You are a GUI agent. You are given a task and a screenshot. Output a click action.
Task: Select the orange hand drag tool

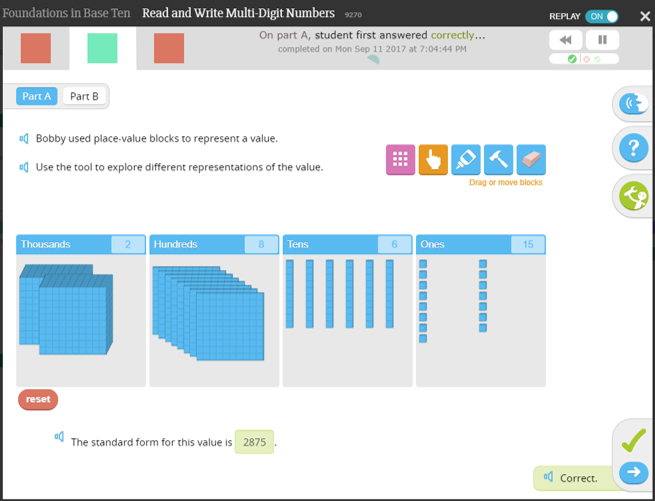click(x=433, y=159)
